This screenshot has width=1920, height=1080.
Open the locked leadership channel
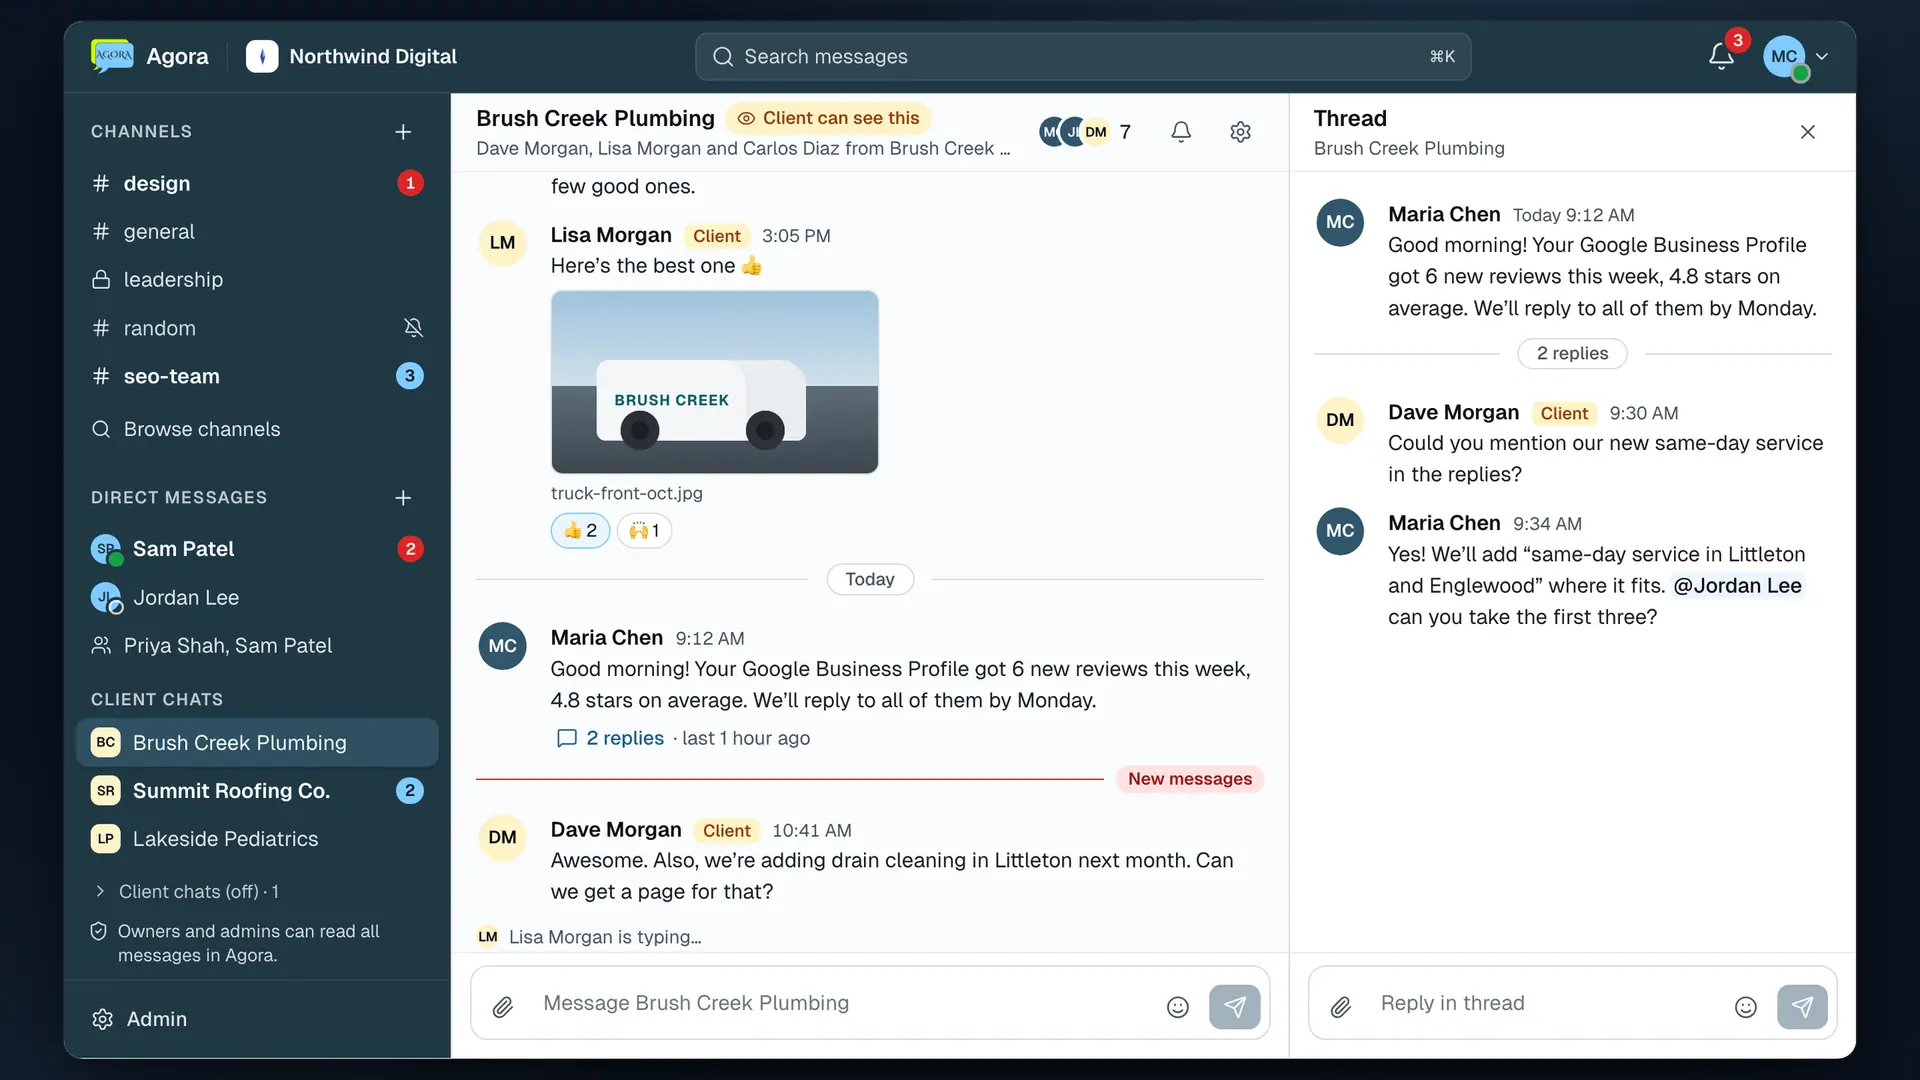click(257, 279)
